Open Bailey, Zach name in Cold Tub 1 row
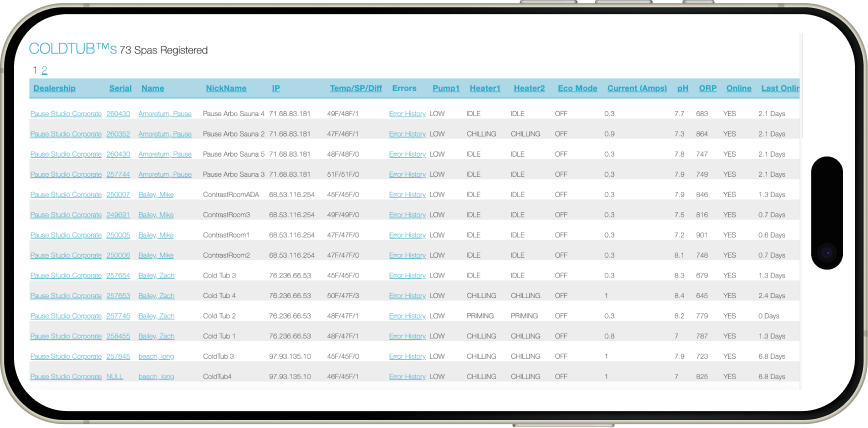This screenshot has height=428, width=868. (x=156, y=336)
